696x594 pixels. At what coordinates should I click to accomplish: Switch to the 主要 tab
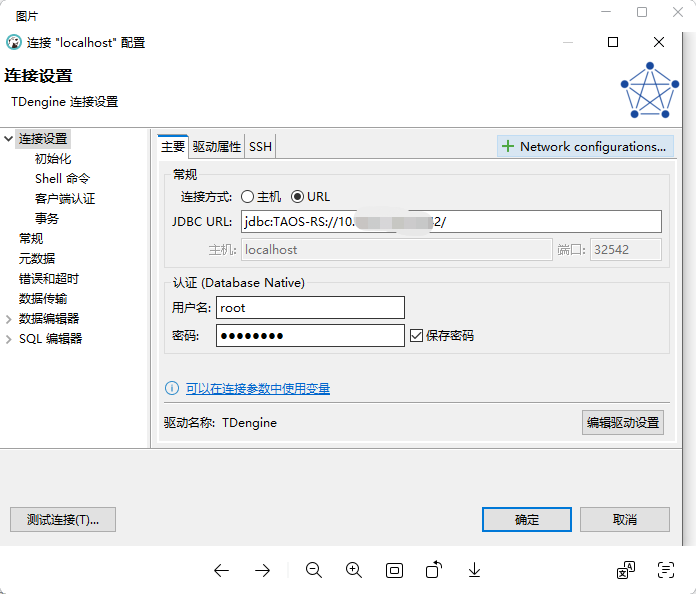173,147
